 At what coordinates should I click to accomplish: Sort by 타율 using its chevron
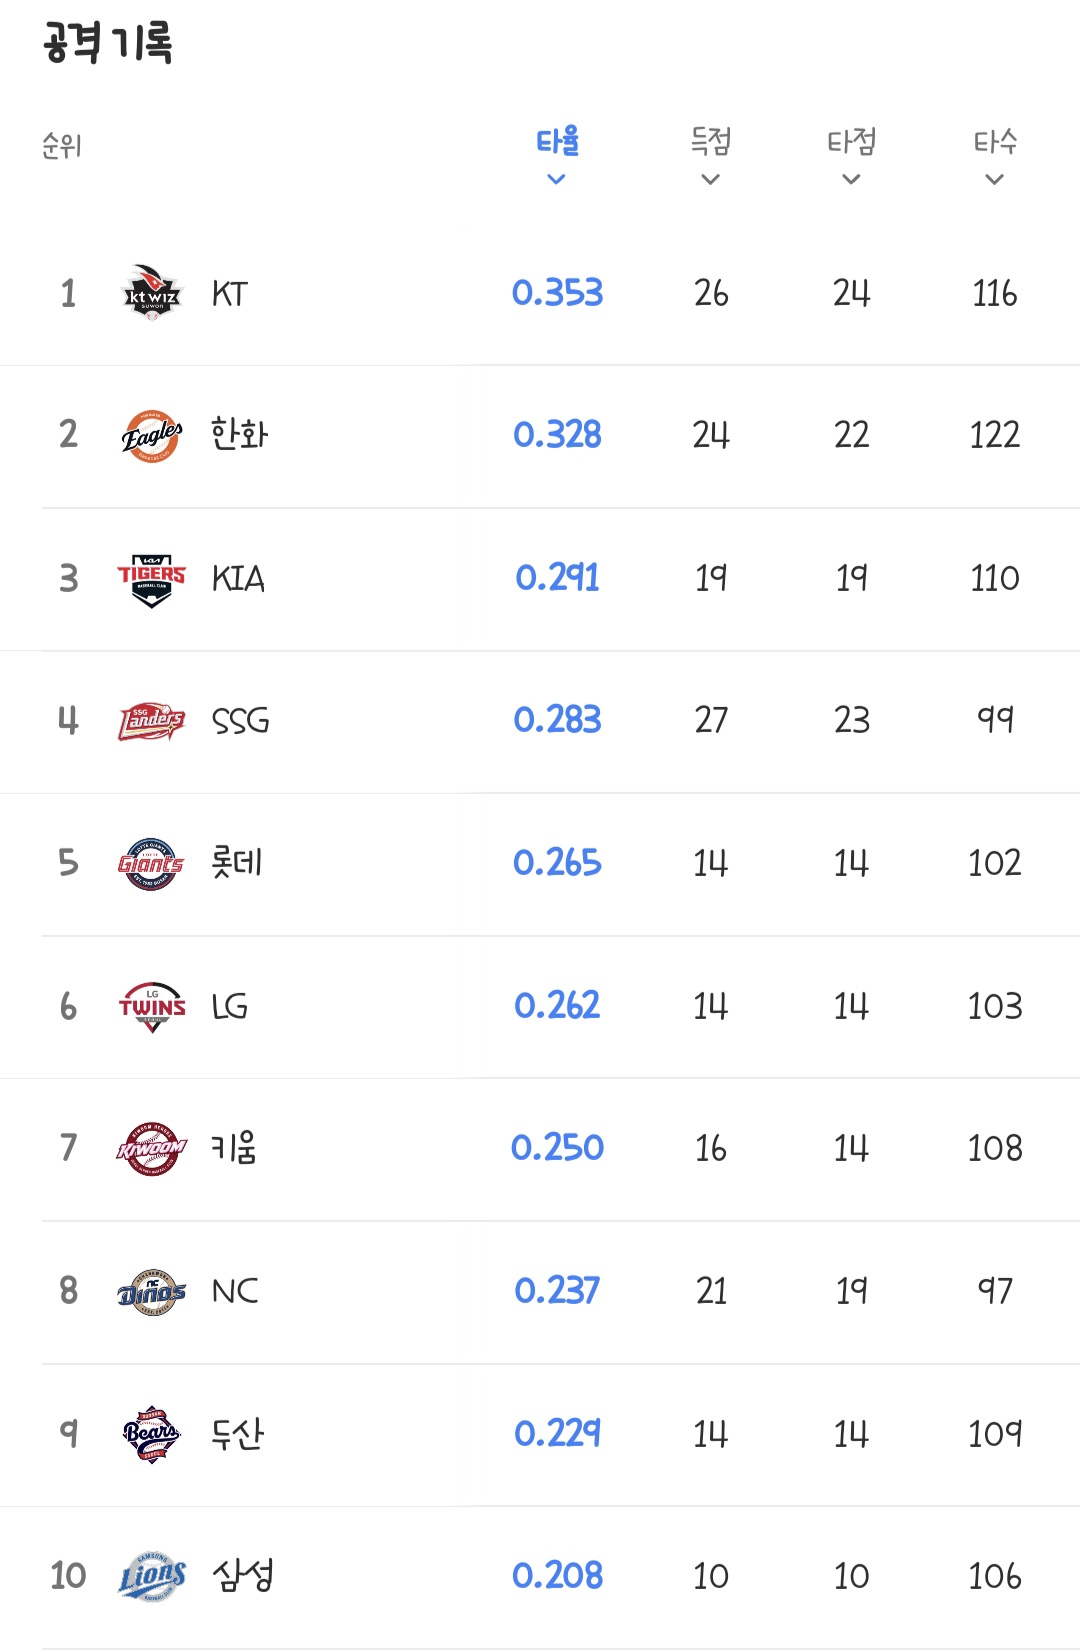coord(557,180)
